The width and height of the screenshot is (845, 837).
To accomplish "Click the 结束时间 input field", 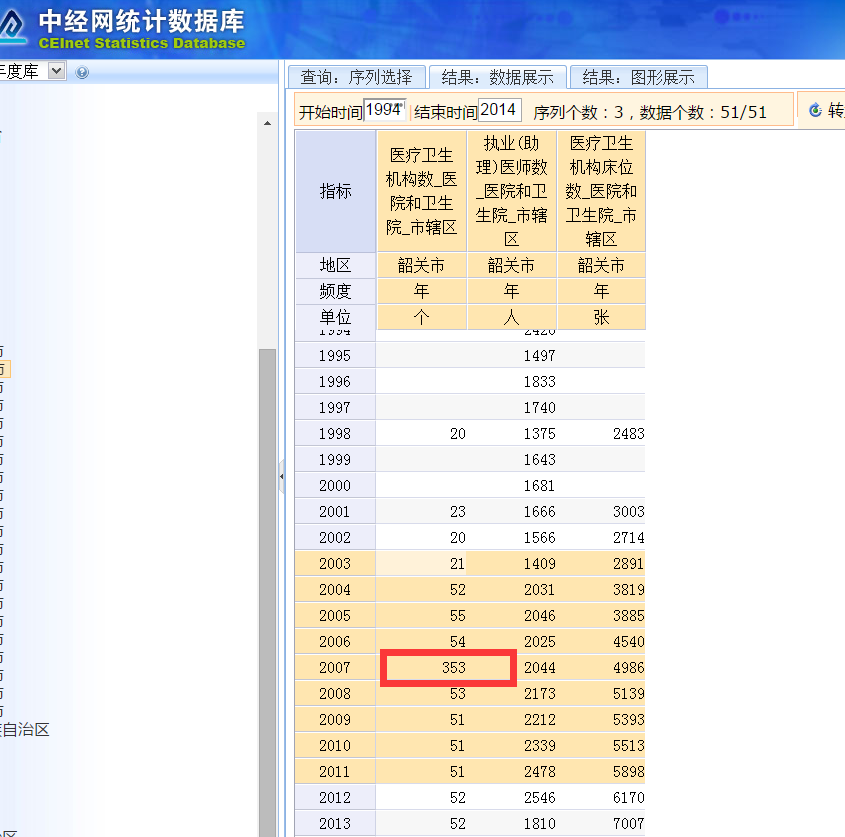I will pos(500,110).
